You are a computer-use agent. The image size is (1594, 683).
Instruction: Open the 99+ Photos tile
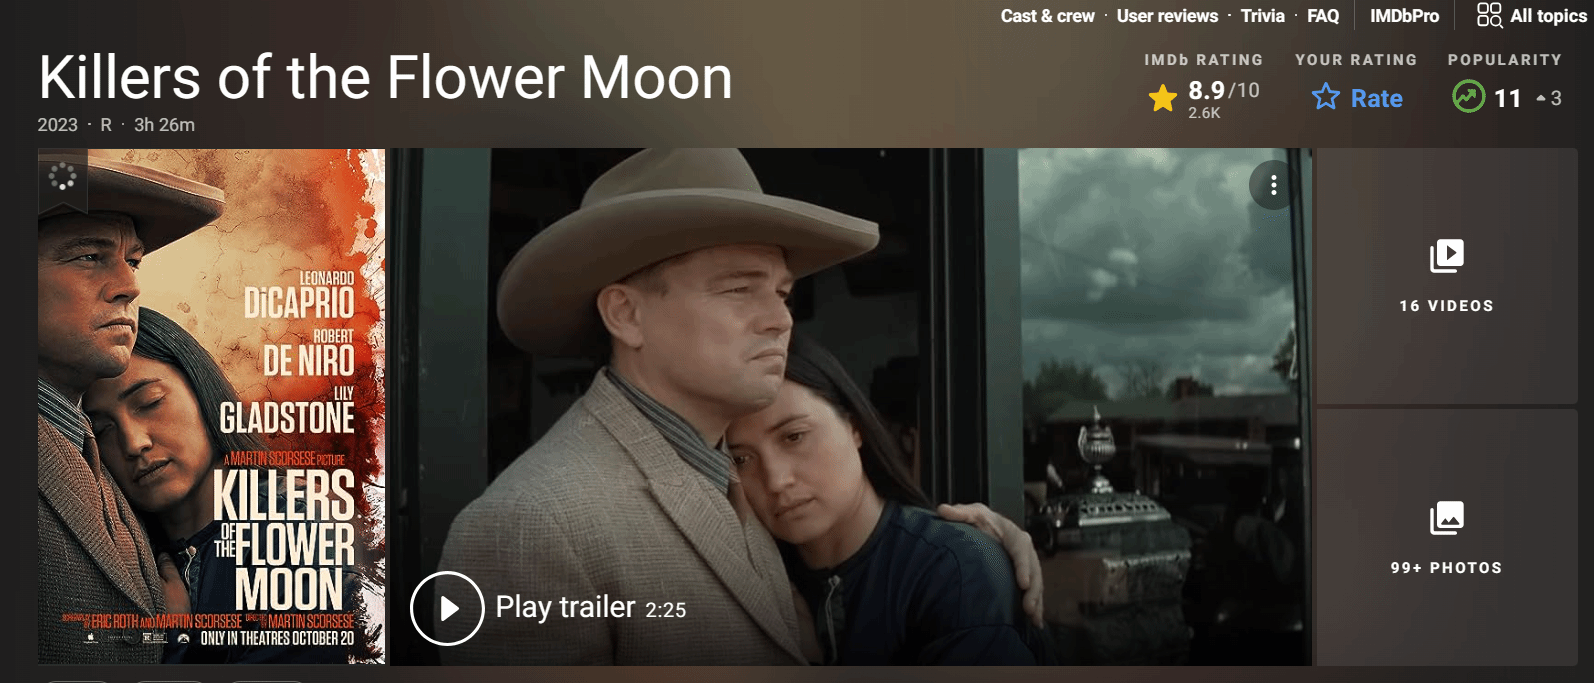(1446, 537)
